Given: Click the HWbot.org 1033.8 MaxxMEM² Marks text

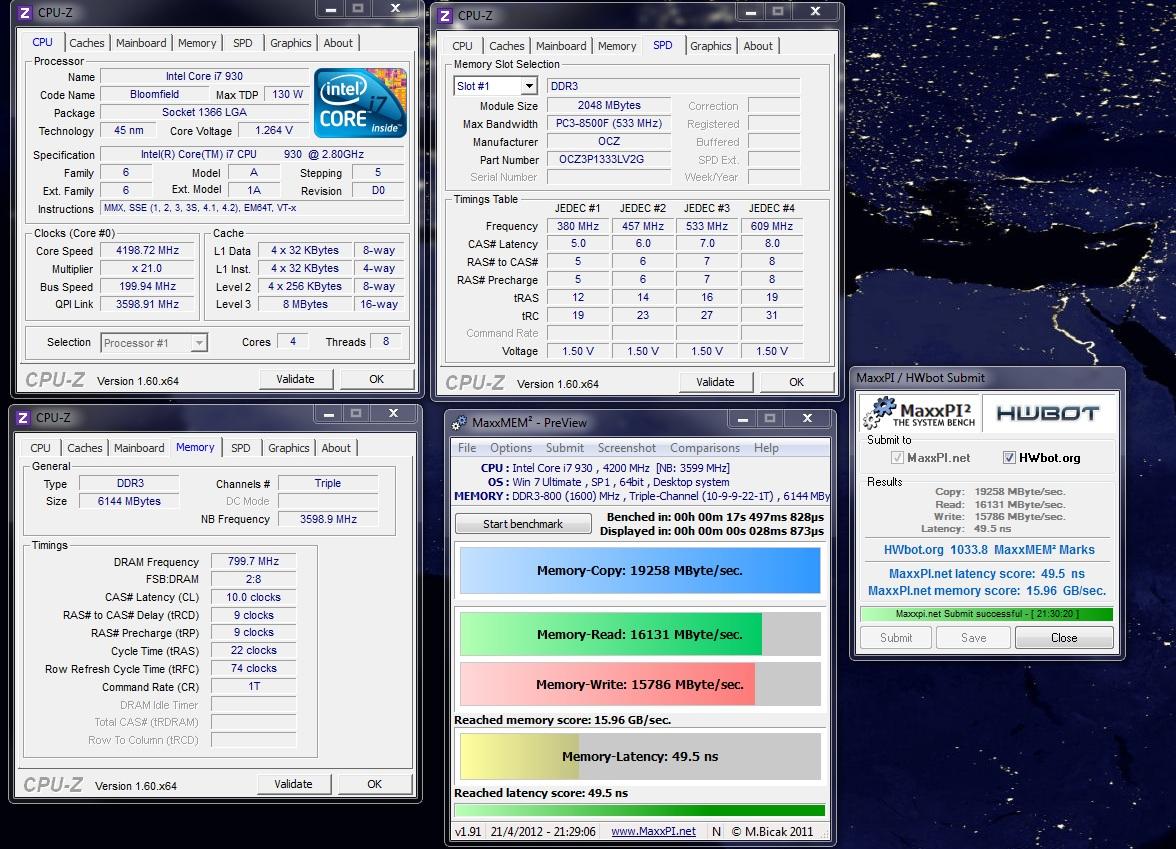Looking at the screenshot, I should (988, 550).
